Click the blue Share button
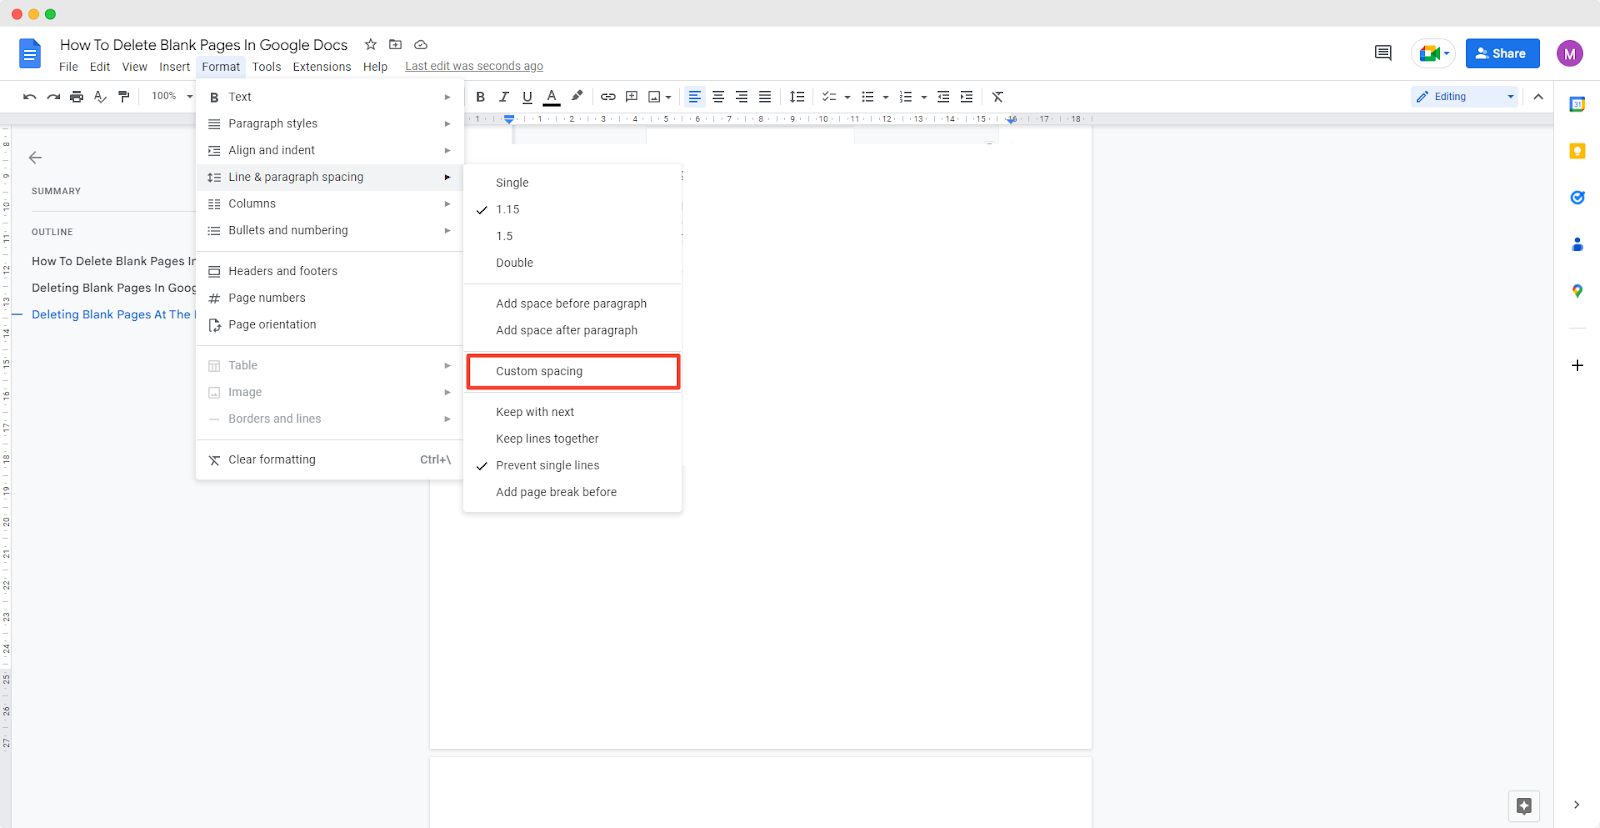 click(x=1503, y=53)
